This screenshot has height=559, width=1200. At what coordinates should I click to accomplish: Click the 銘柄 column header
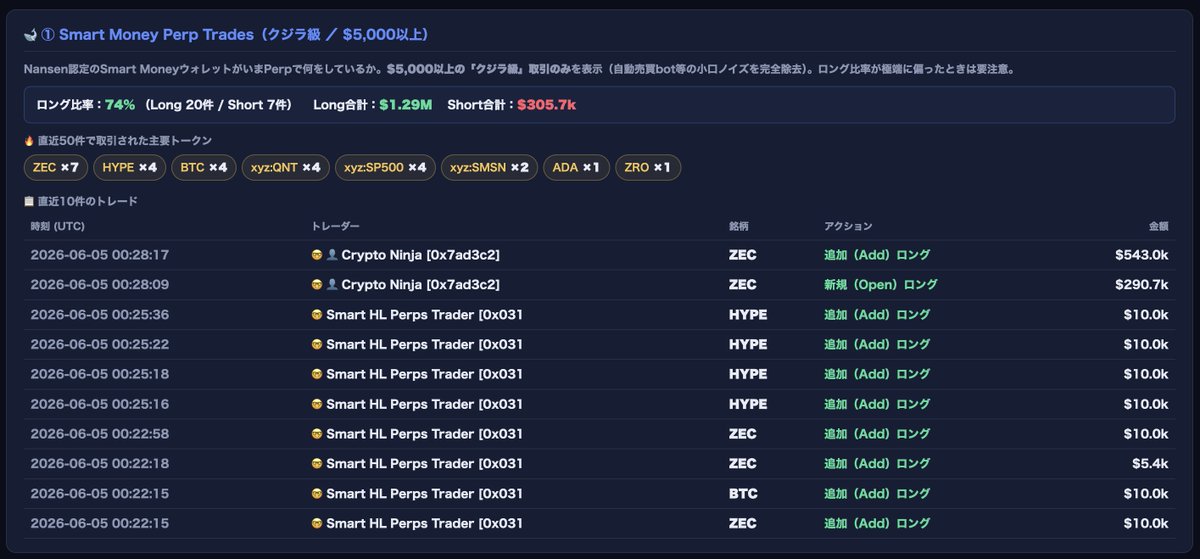[x=739, y=227]
